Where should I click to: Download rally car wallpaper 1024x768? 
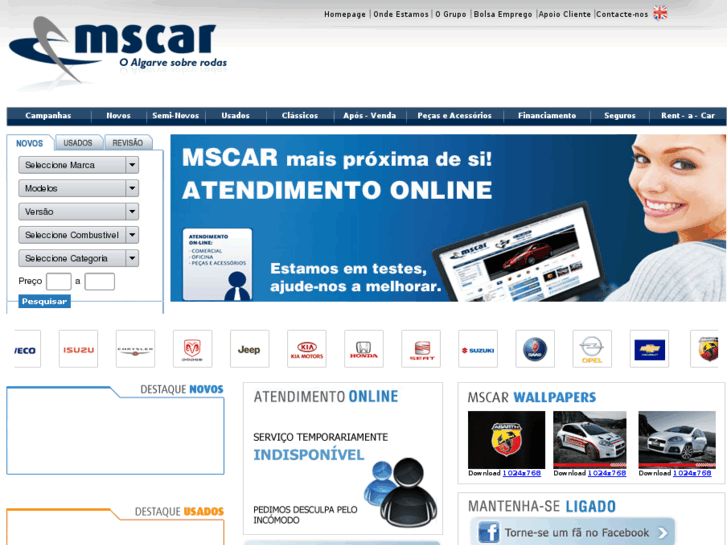pyautogui.click(x=607, y=473)
